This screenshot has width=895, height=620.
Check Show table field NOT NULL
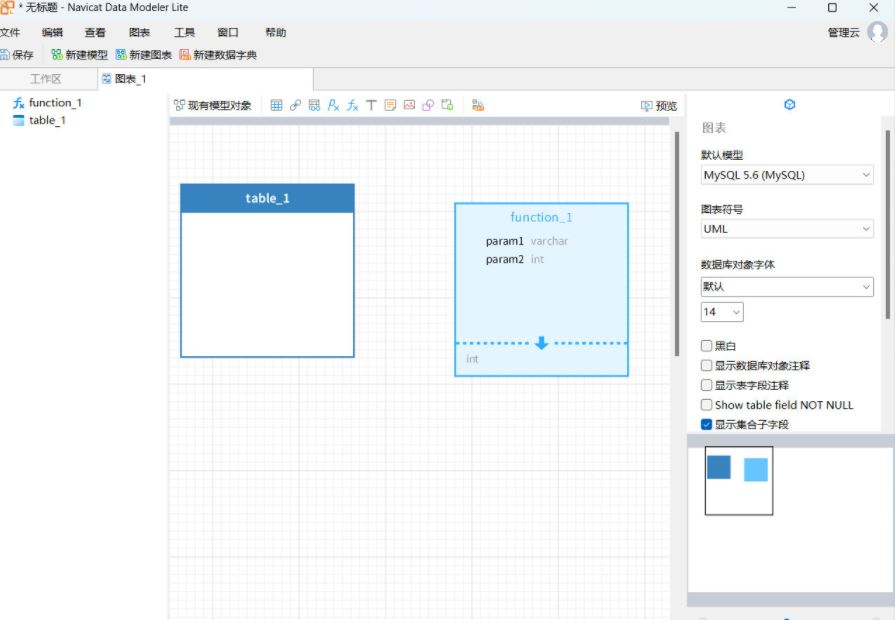click(706, 405)
